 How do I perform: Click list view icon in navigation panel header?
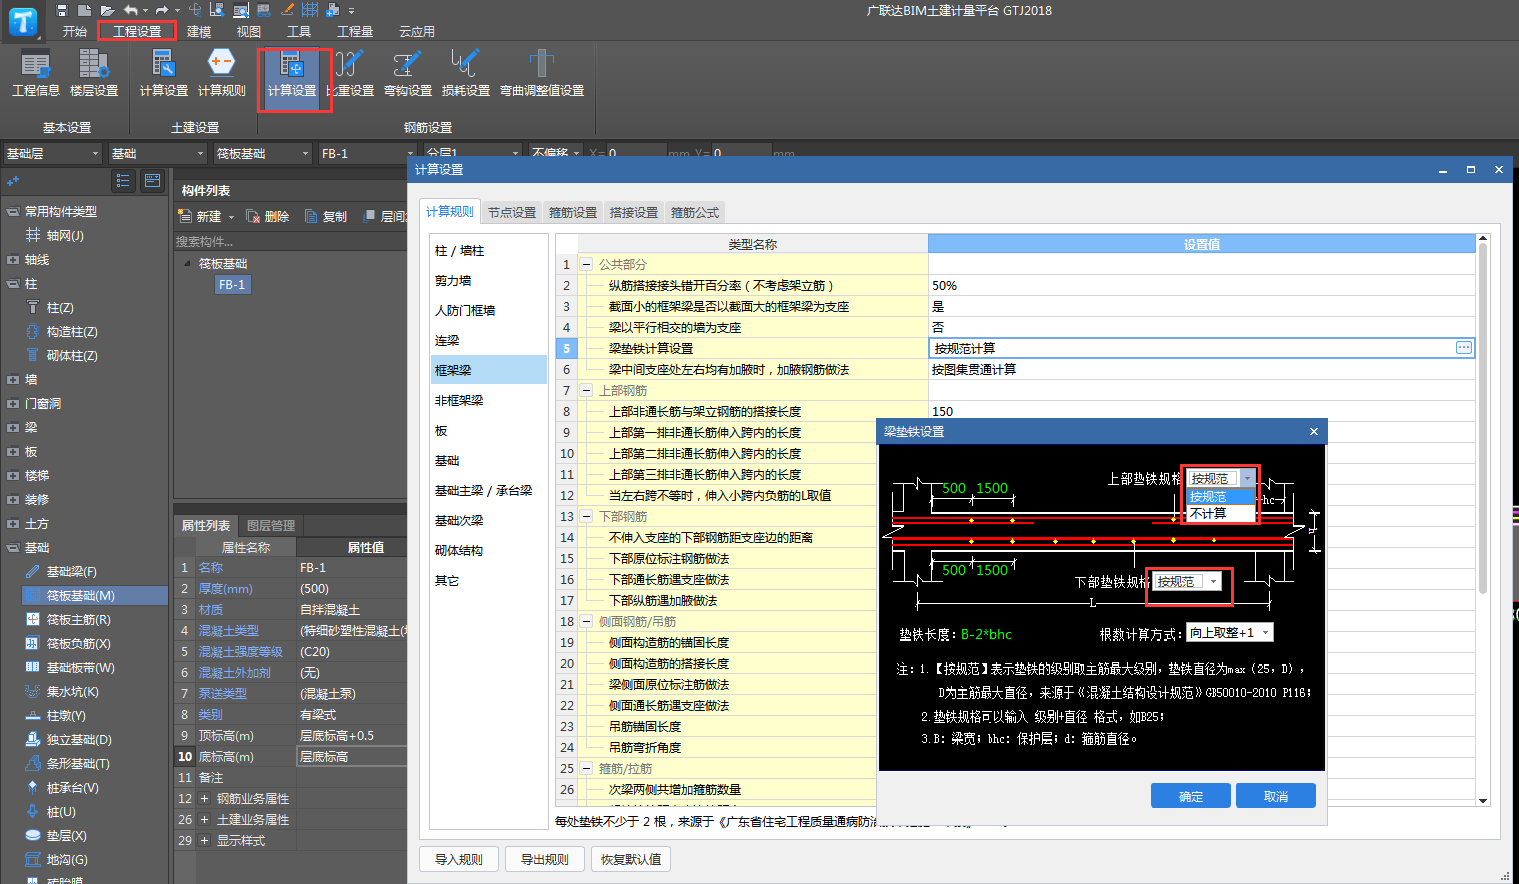(x=123, y=181)
